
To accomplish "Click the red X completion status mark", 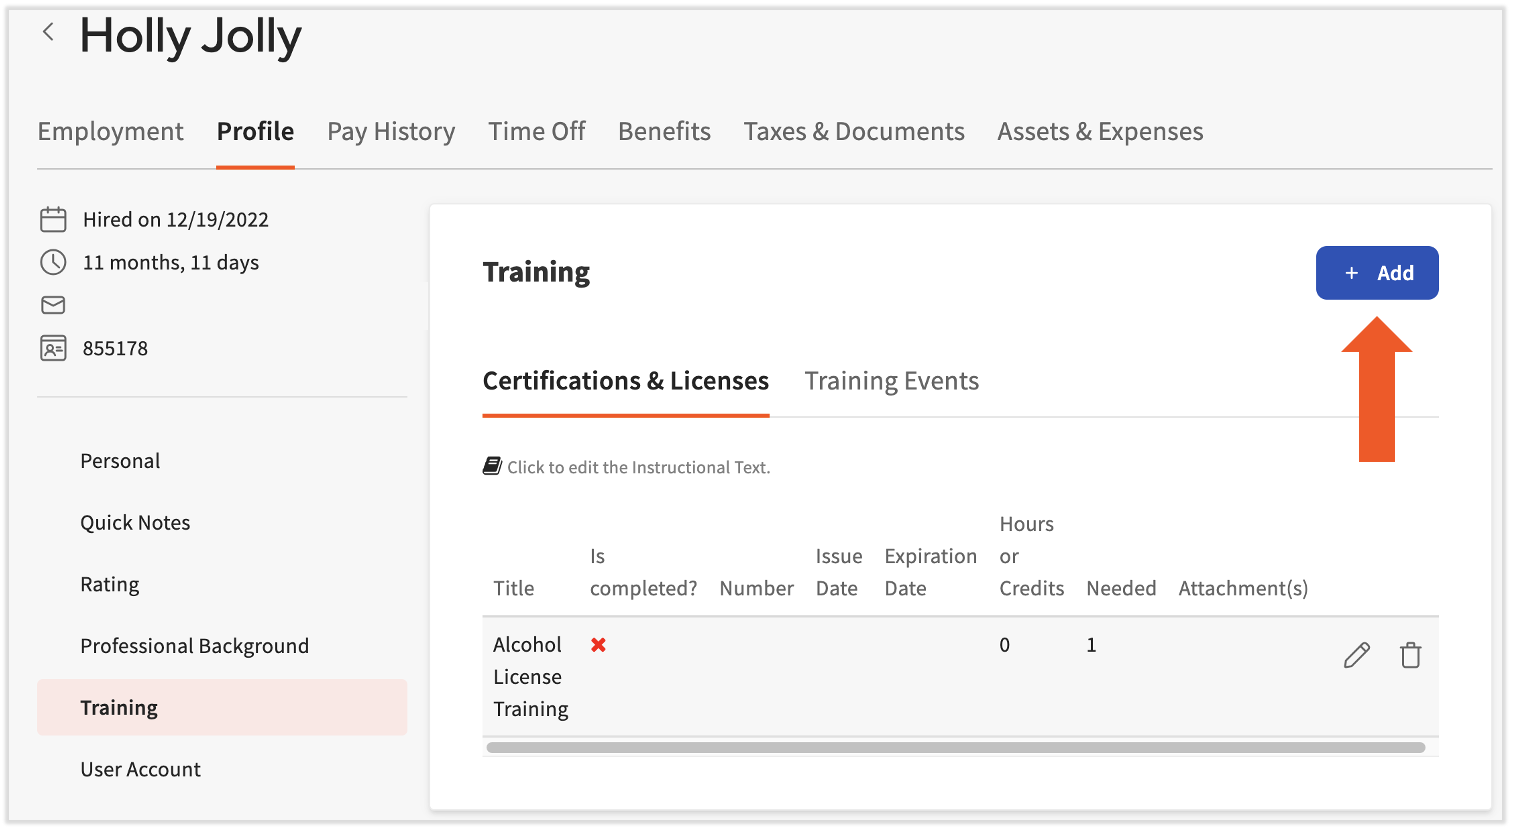I will click(x=598, y=645).
